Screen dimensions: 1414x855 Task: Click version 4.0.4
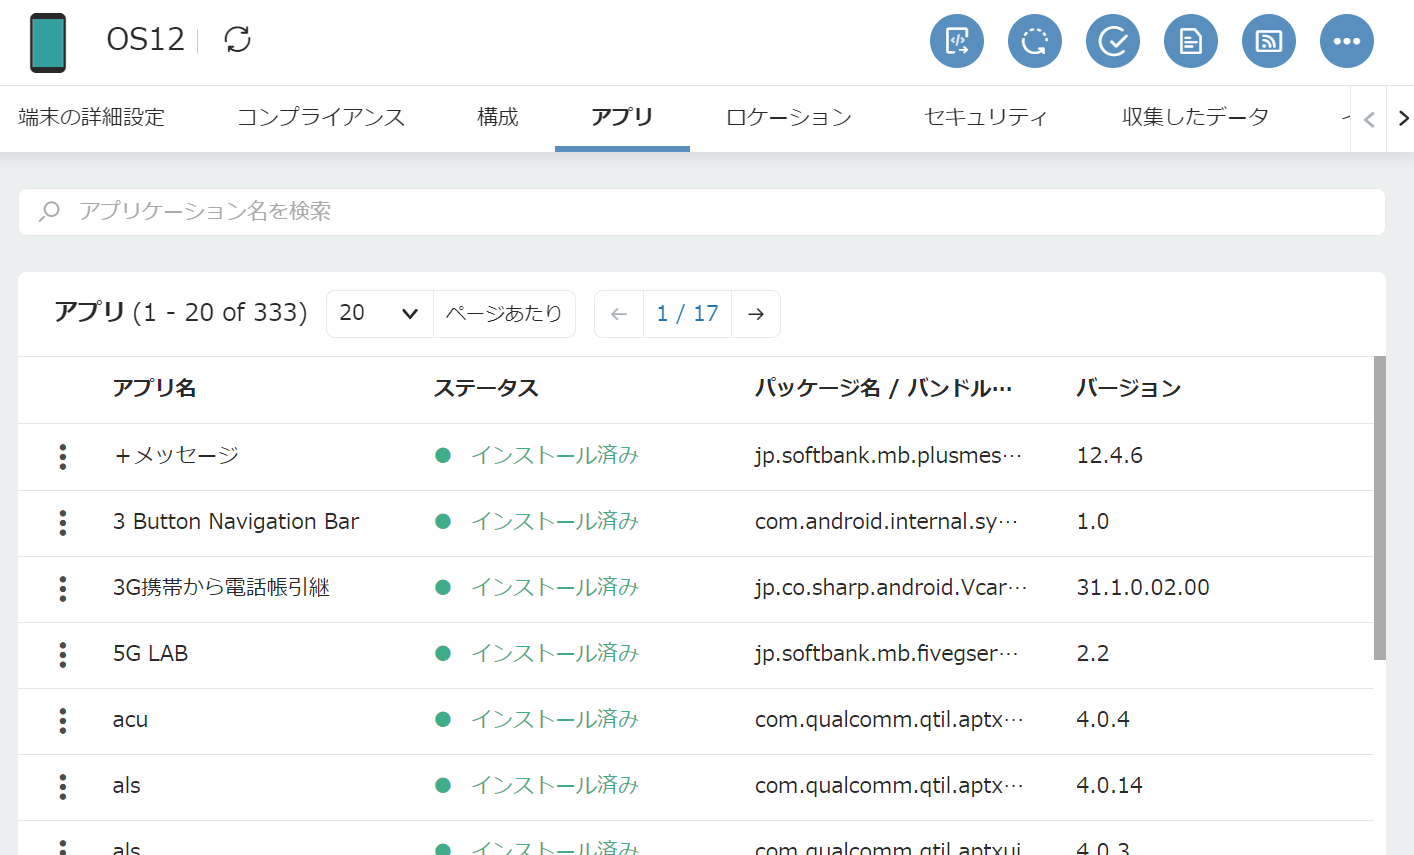pos(1103,720)
